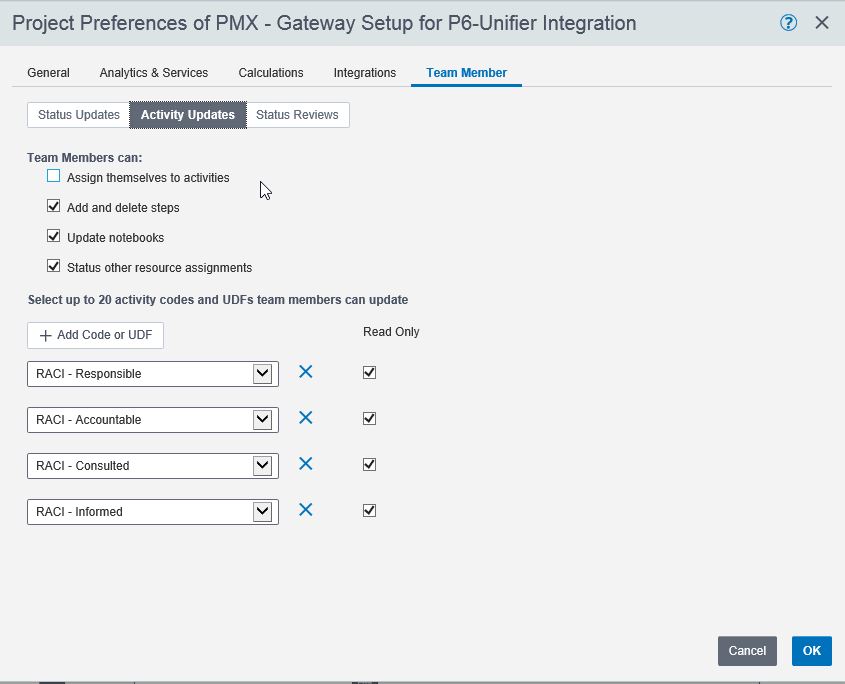845x684 pixels.
Task: Open the Analytics & Services tab
Action: tap(154, 73)
